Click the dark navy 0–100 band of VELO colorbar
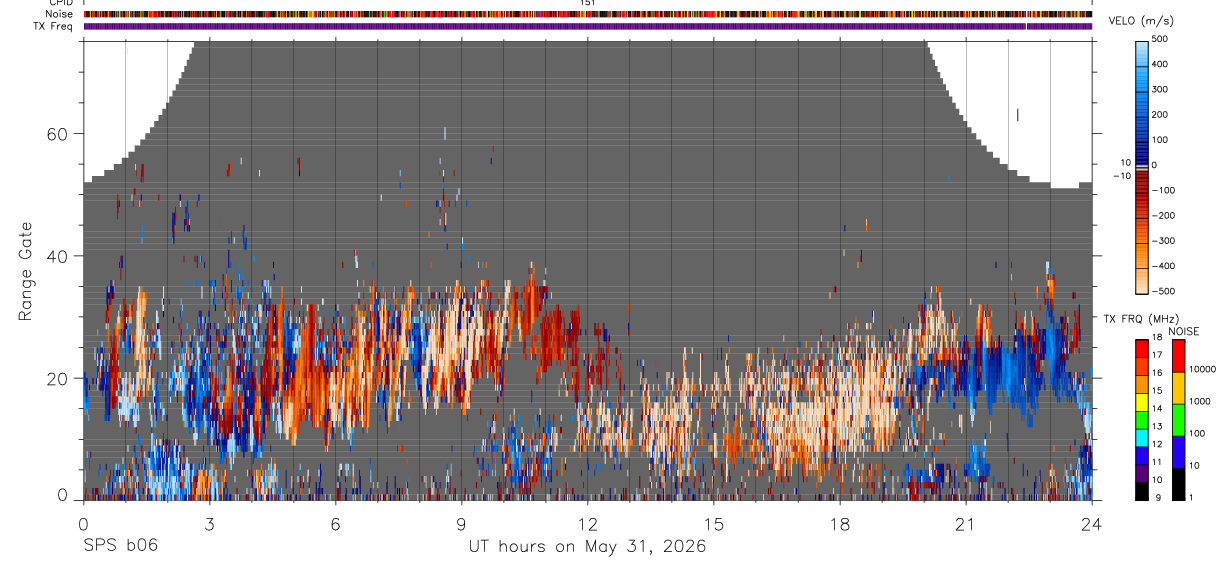This screenshot has height=567, width=1228. click(x=1143, y=152)
